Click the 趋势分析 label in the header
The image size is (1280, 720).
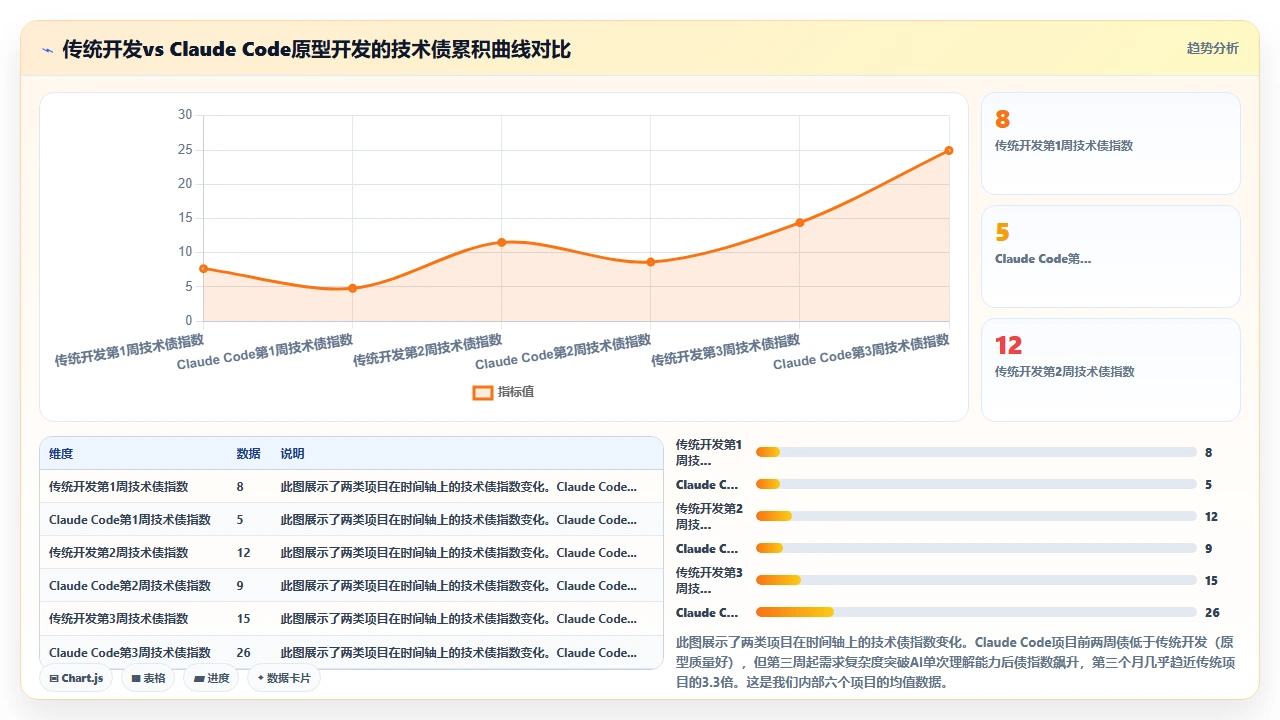click(1212, 48)
